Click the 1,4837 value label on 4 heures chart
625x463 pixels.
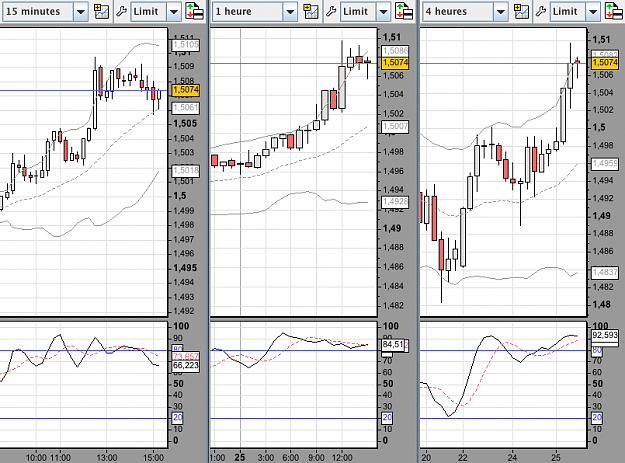coord(605,272)
